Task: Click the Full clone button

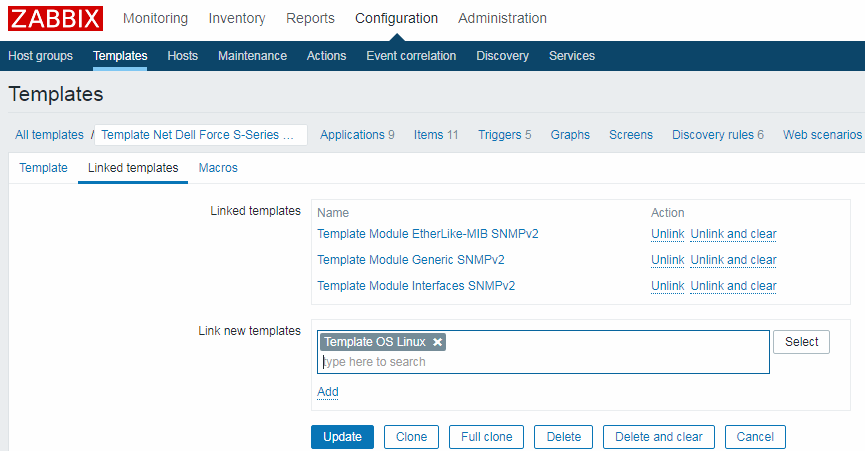Action: tap(487, 437)
